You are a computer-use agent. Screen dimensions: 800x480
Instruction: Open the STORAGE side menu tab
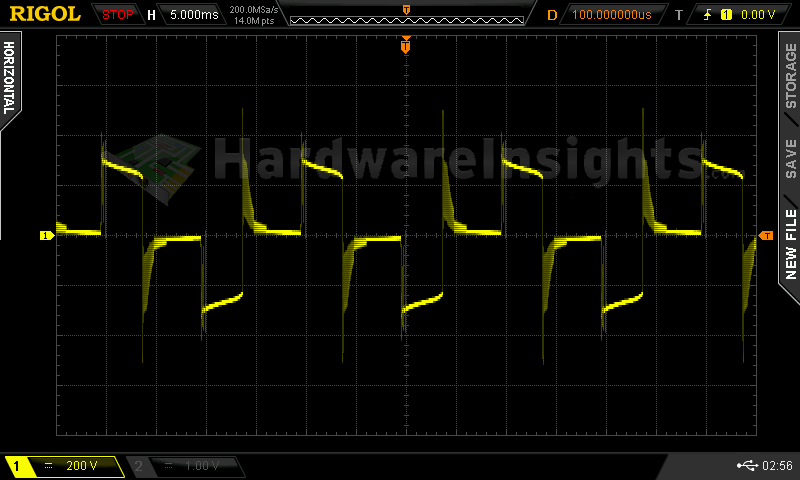[790, 75]
